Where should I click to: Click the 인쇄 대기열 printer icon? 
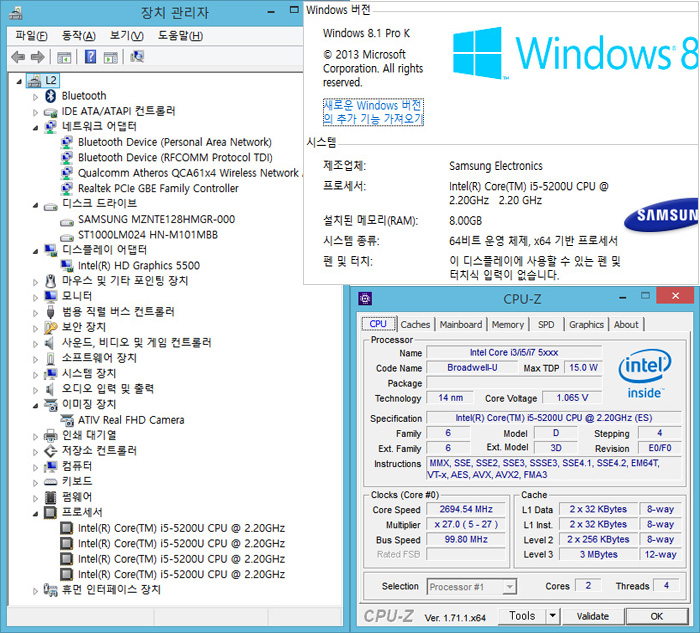click(50, 435)
